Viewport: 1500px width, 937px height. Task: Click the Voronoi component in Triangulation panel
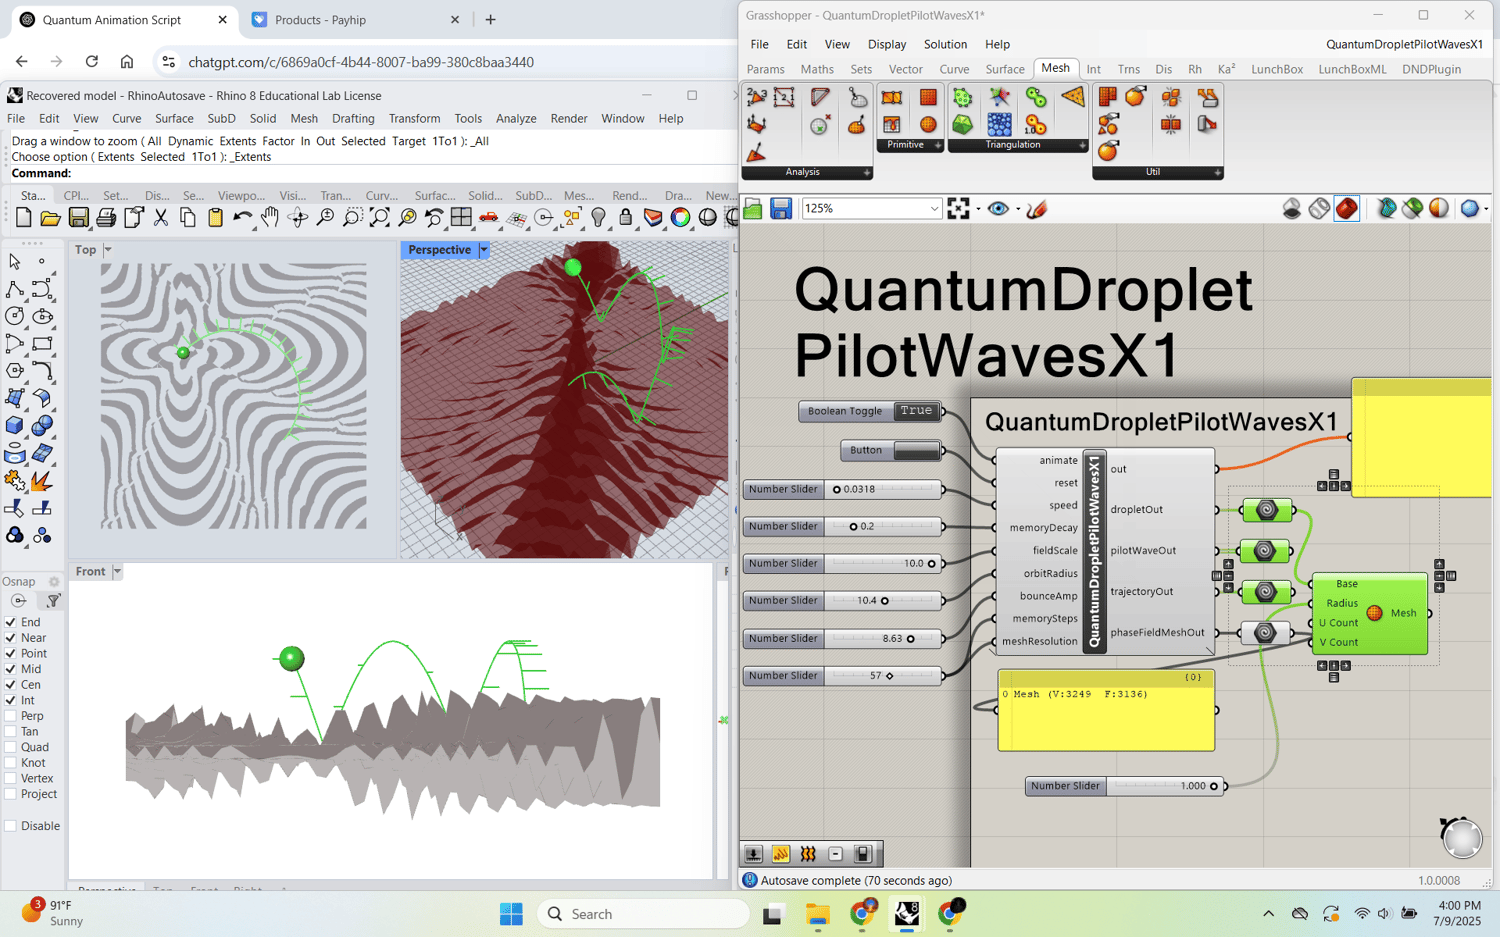point(999,124)
